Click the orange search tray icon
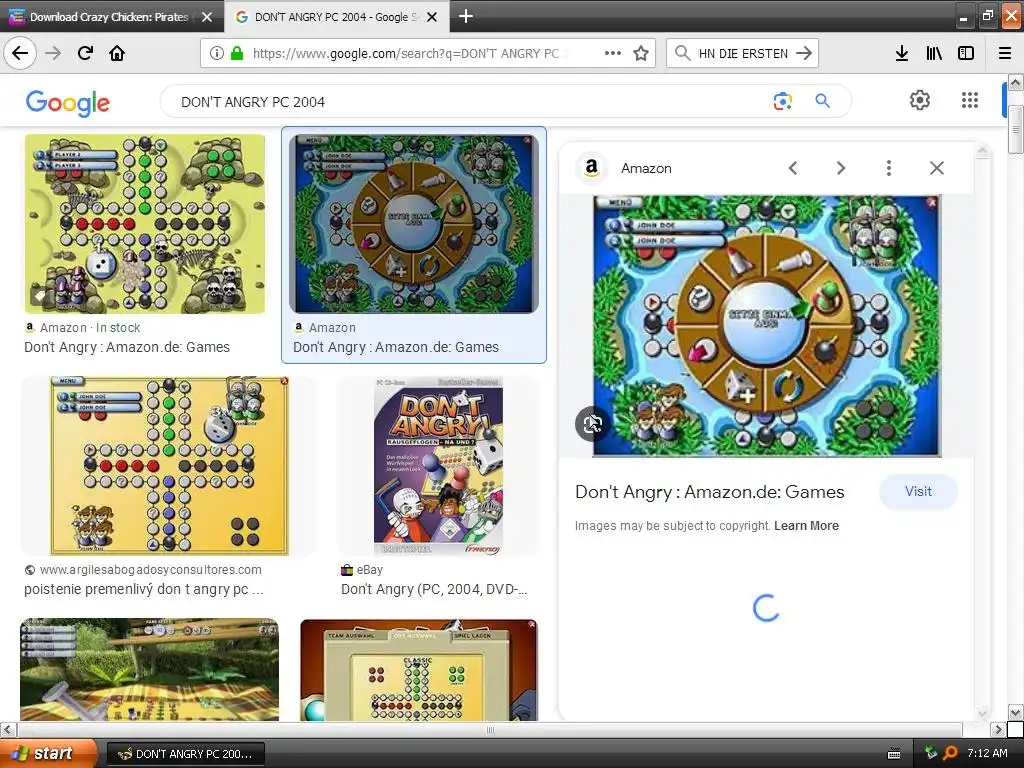This screenshot has width=1024, height=768. coord(950,754)
